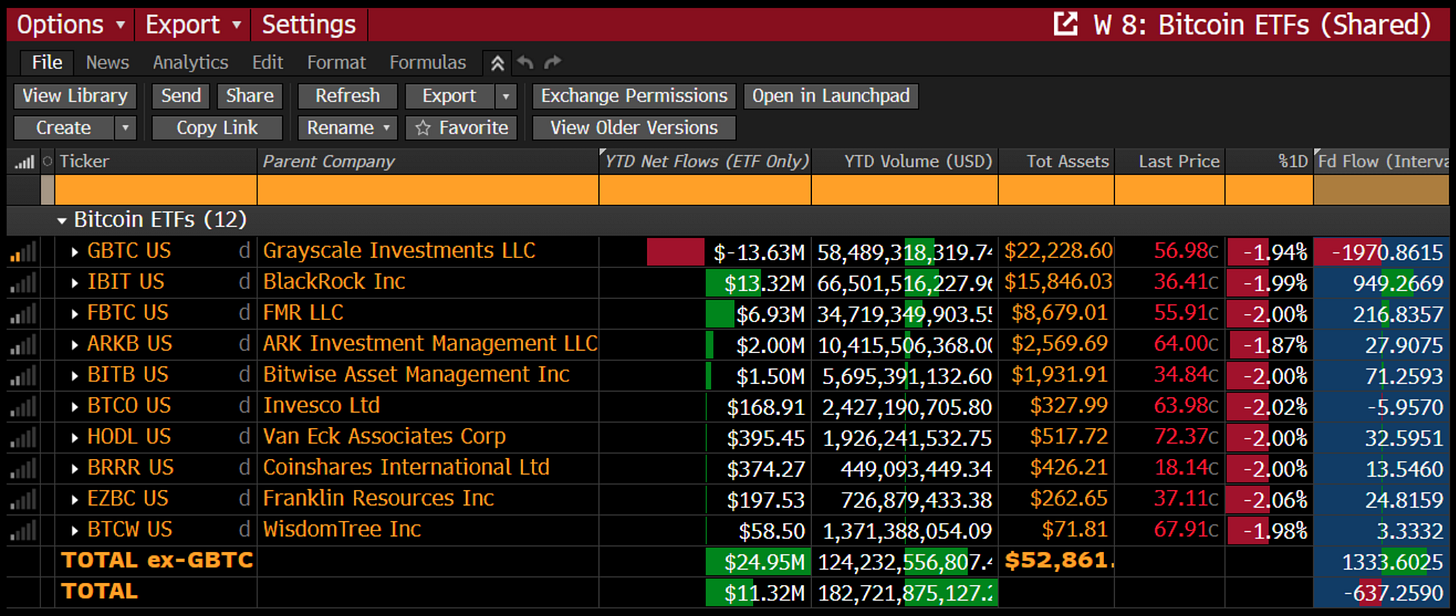Click the TOTAL ex-GBTC row label
Viewport: 1456px width, 616px height.
coord(157,560)
